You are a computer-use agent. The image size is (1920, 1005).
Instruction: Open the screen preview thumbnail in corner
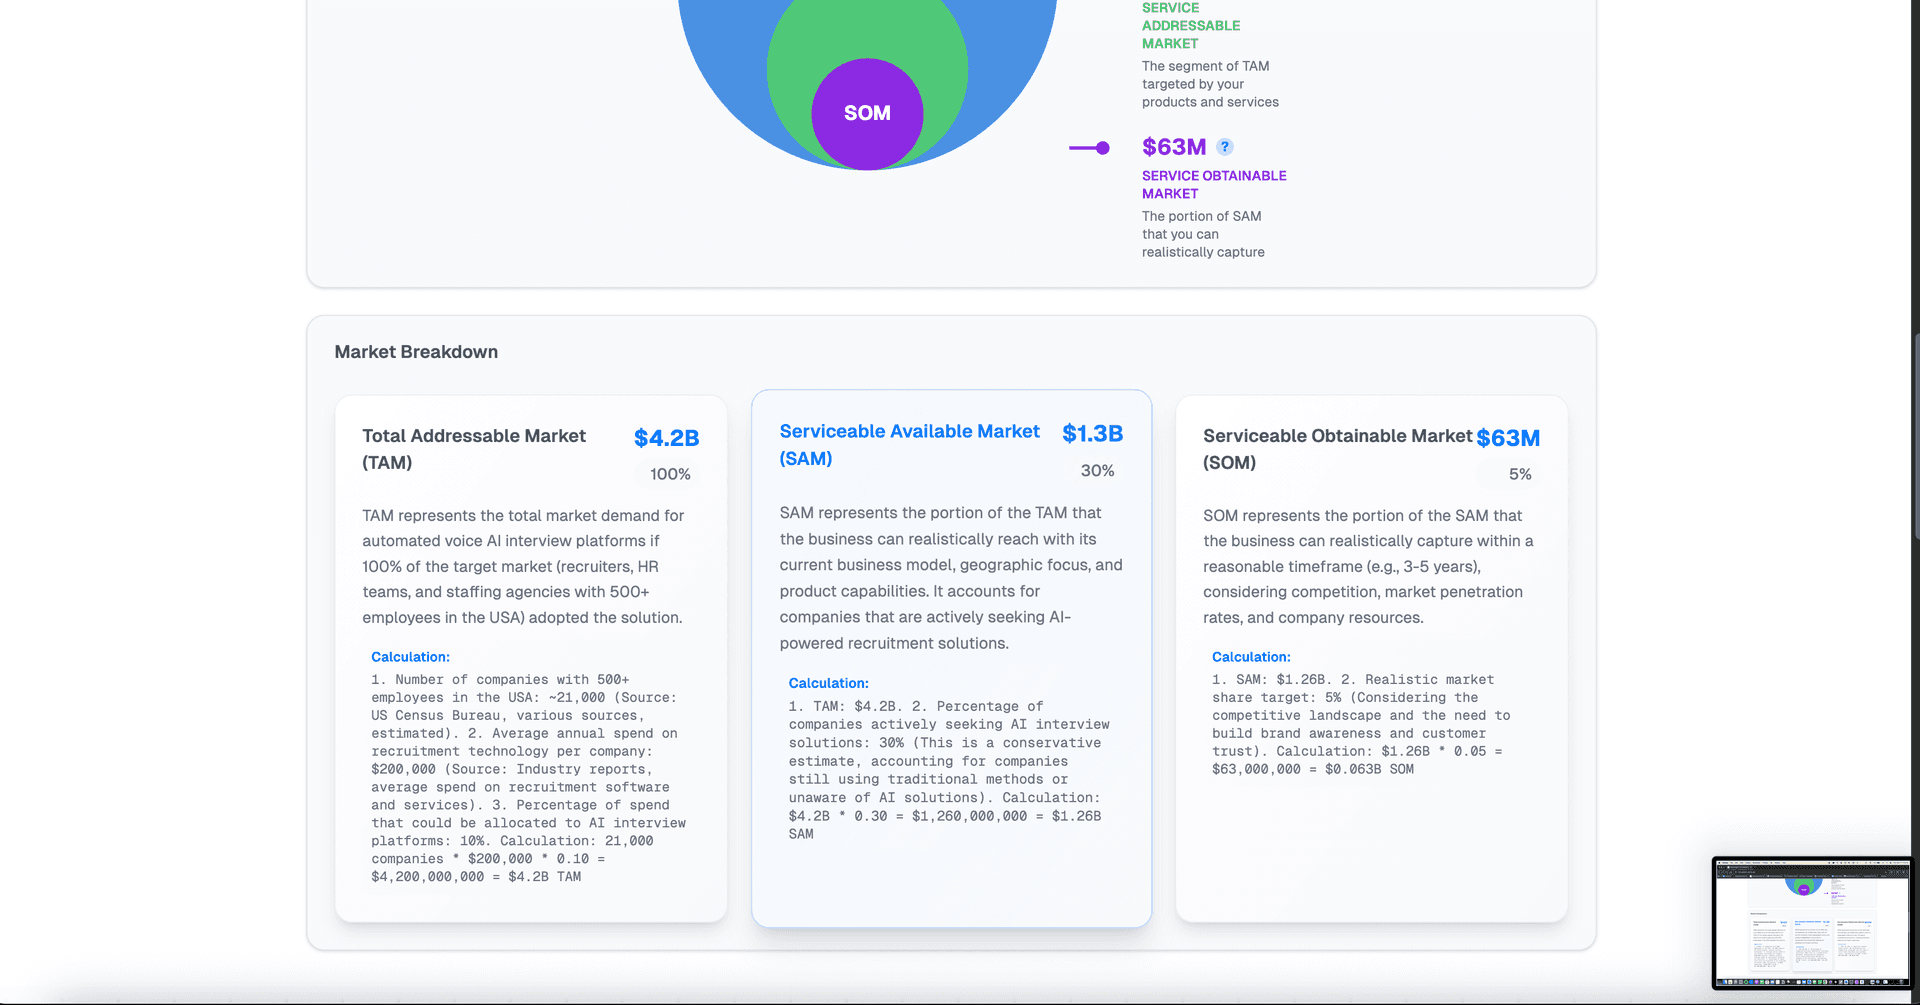pyautogui.click(x=1810, y=921)
